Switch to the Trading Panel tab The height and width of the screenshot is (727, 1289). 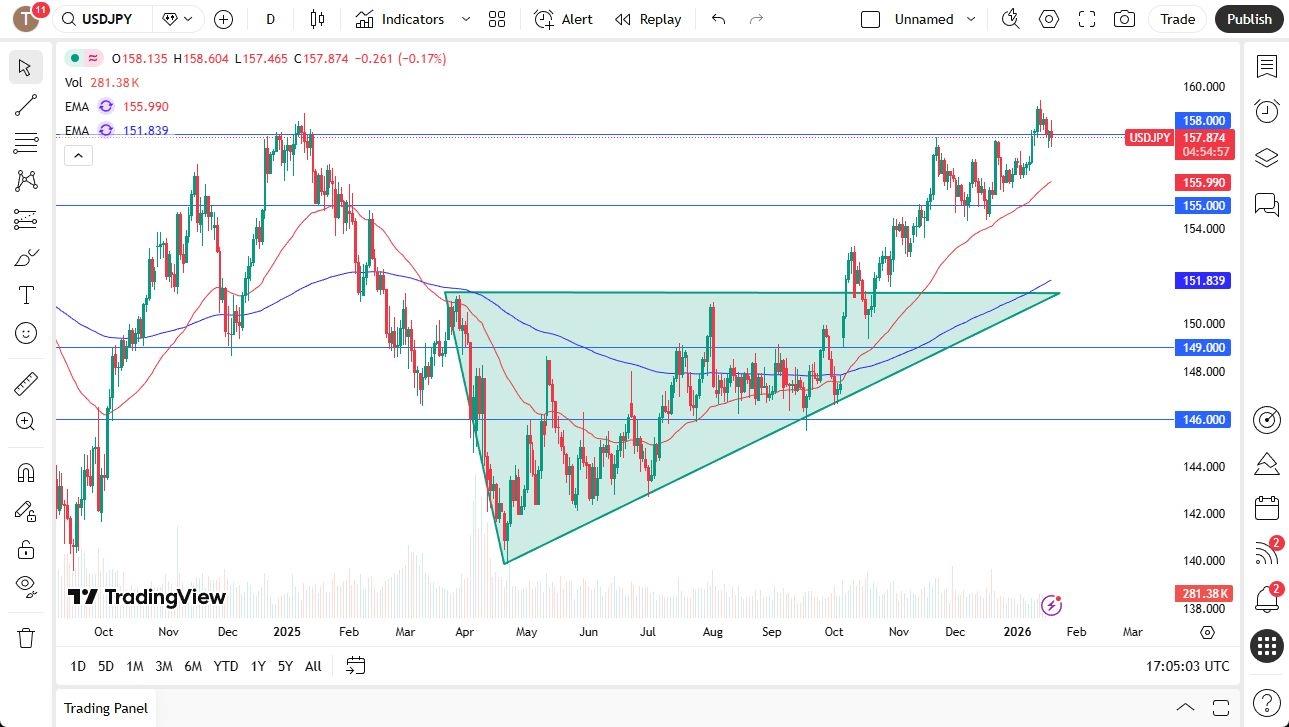tap(105, 708)
